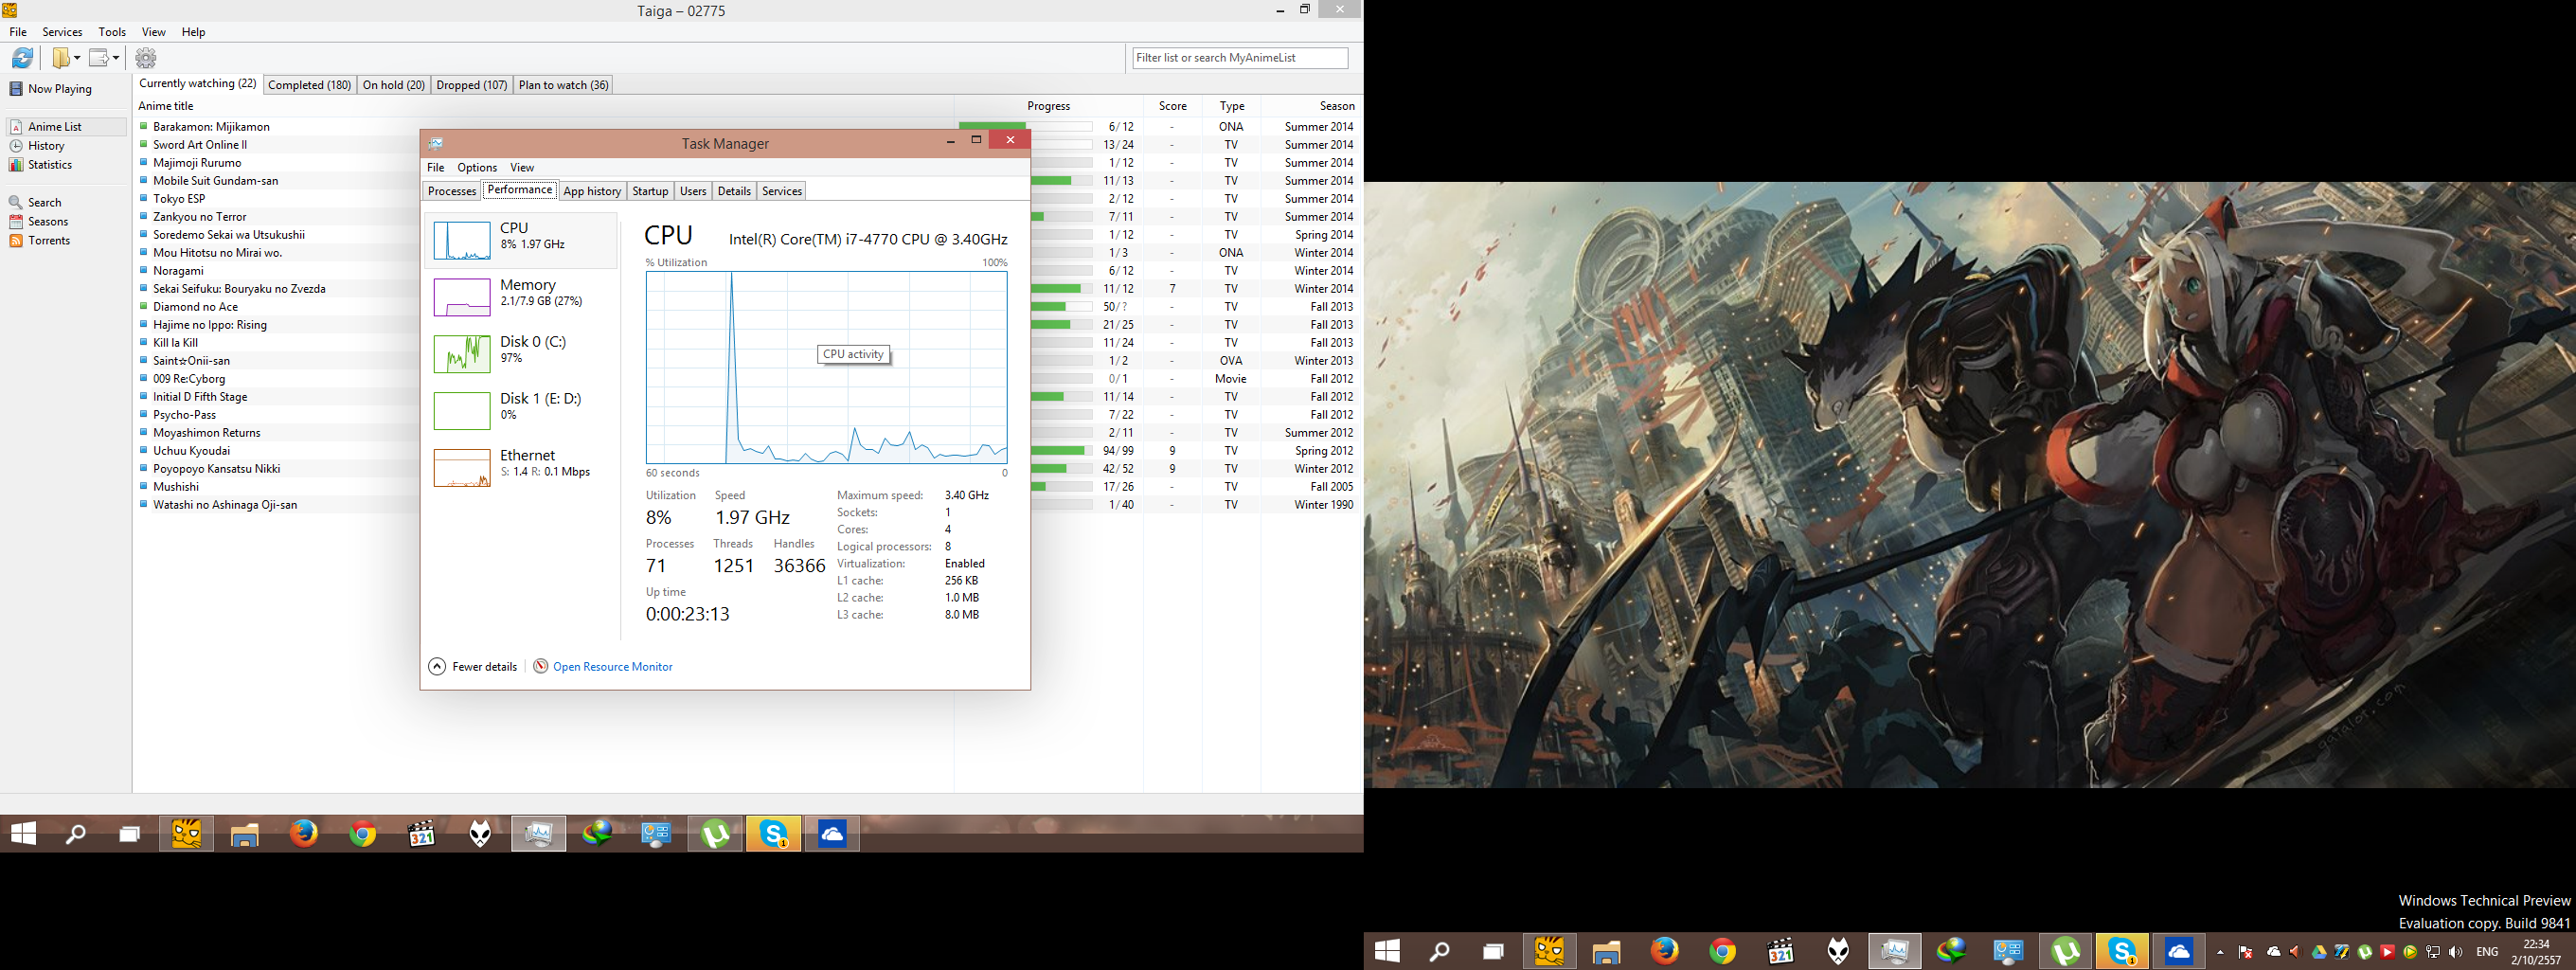
Task: Open Action Center flag icon in the system tray
Action: click(x=2246, y=952)
